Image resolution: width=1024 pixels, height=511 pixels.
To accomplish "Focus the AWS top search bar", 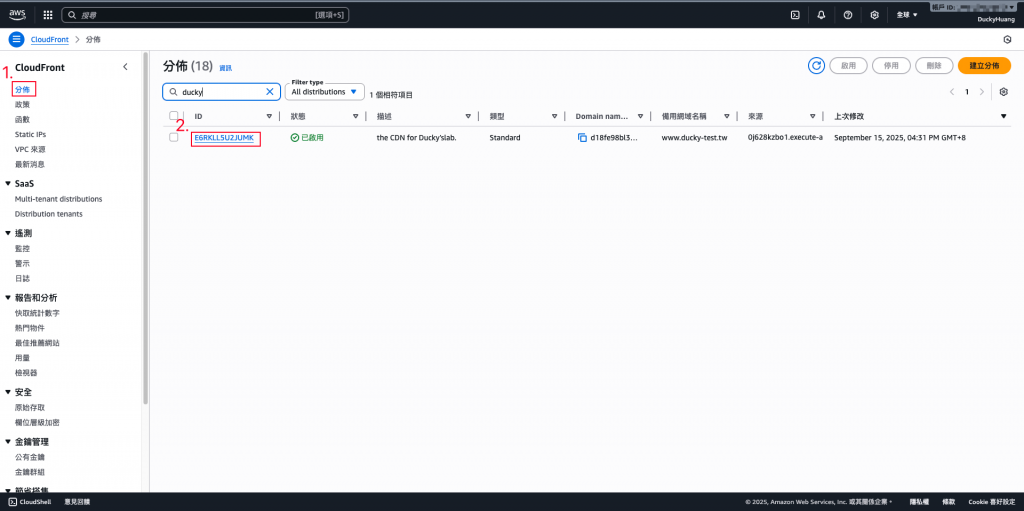I will (205, 14).
